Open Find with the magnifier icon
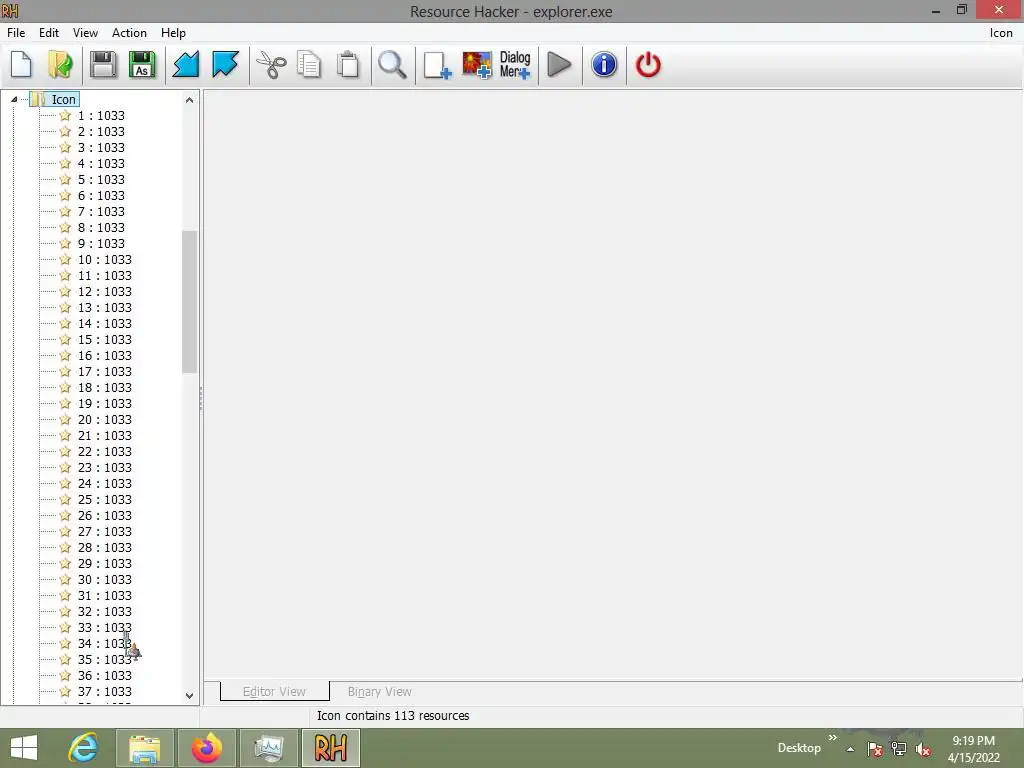Image resolution: width=1024 pixels, height=768 pixels. click(x=392, y=65)
